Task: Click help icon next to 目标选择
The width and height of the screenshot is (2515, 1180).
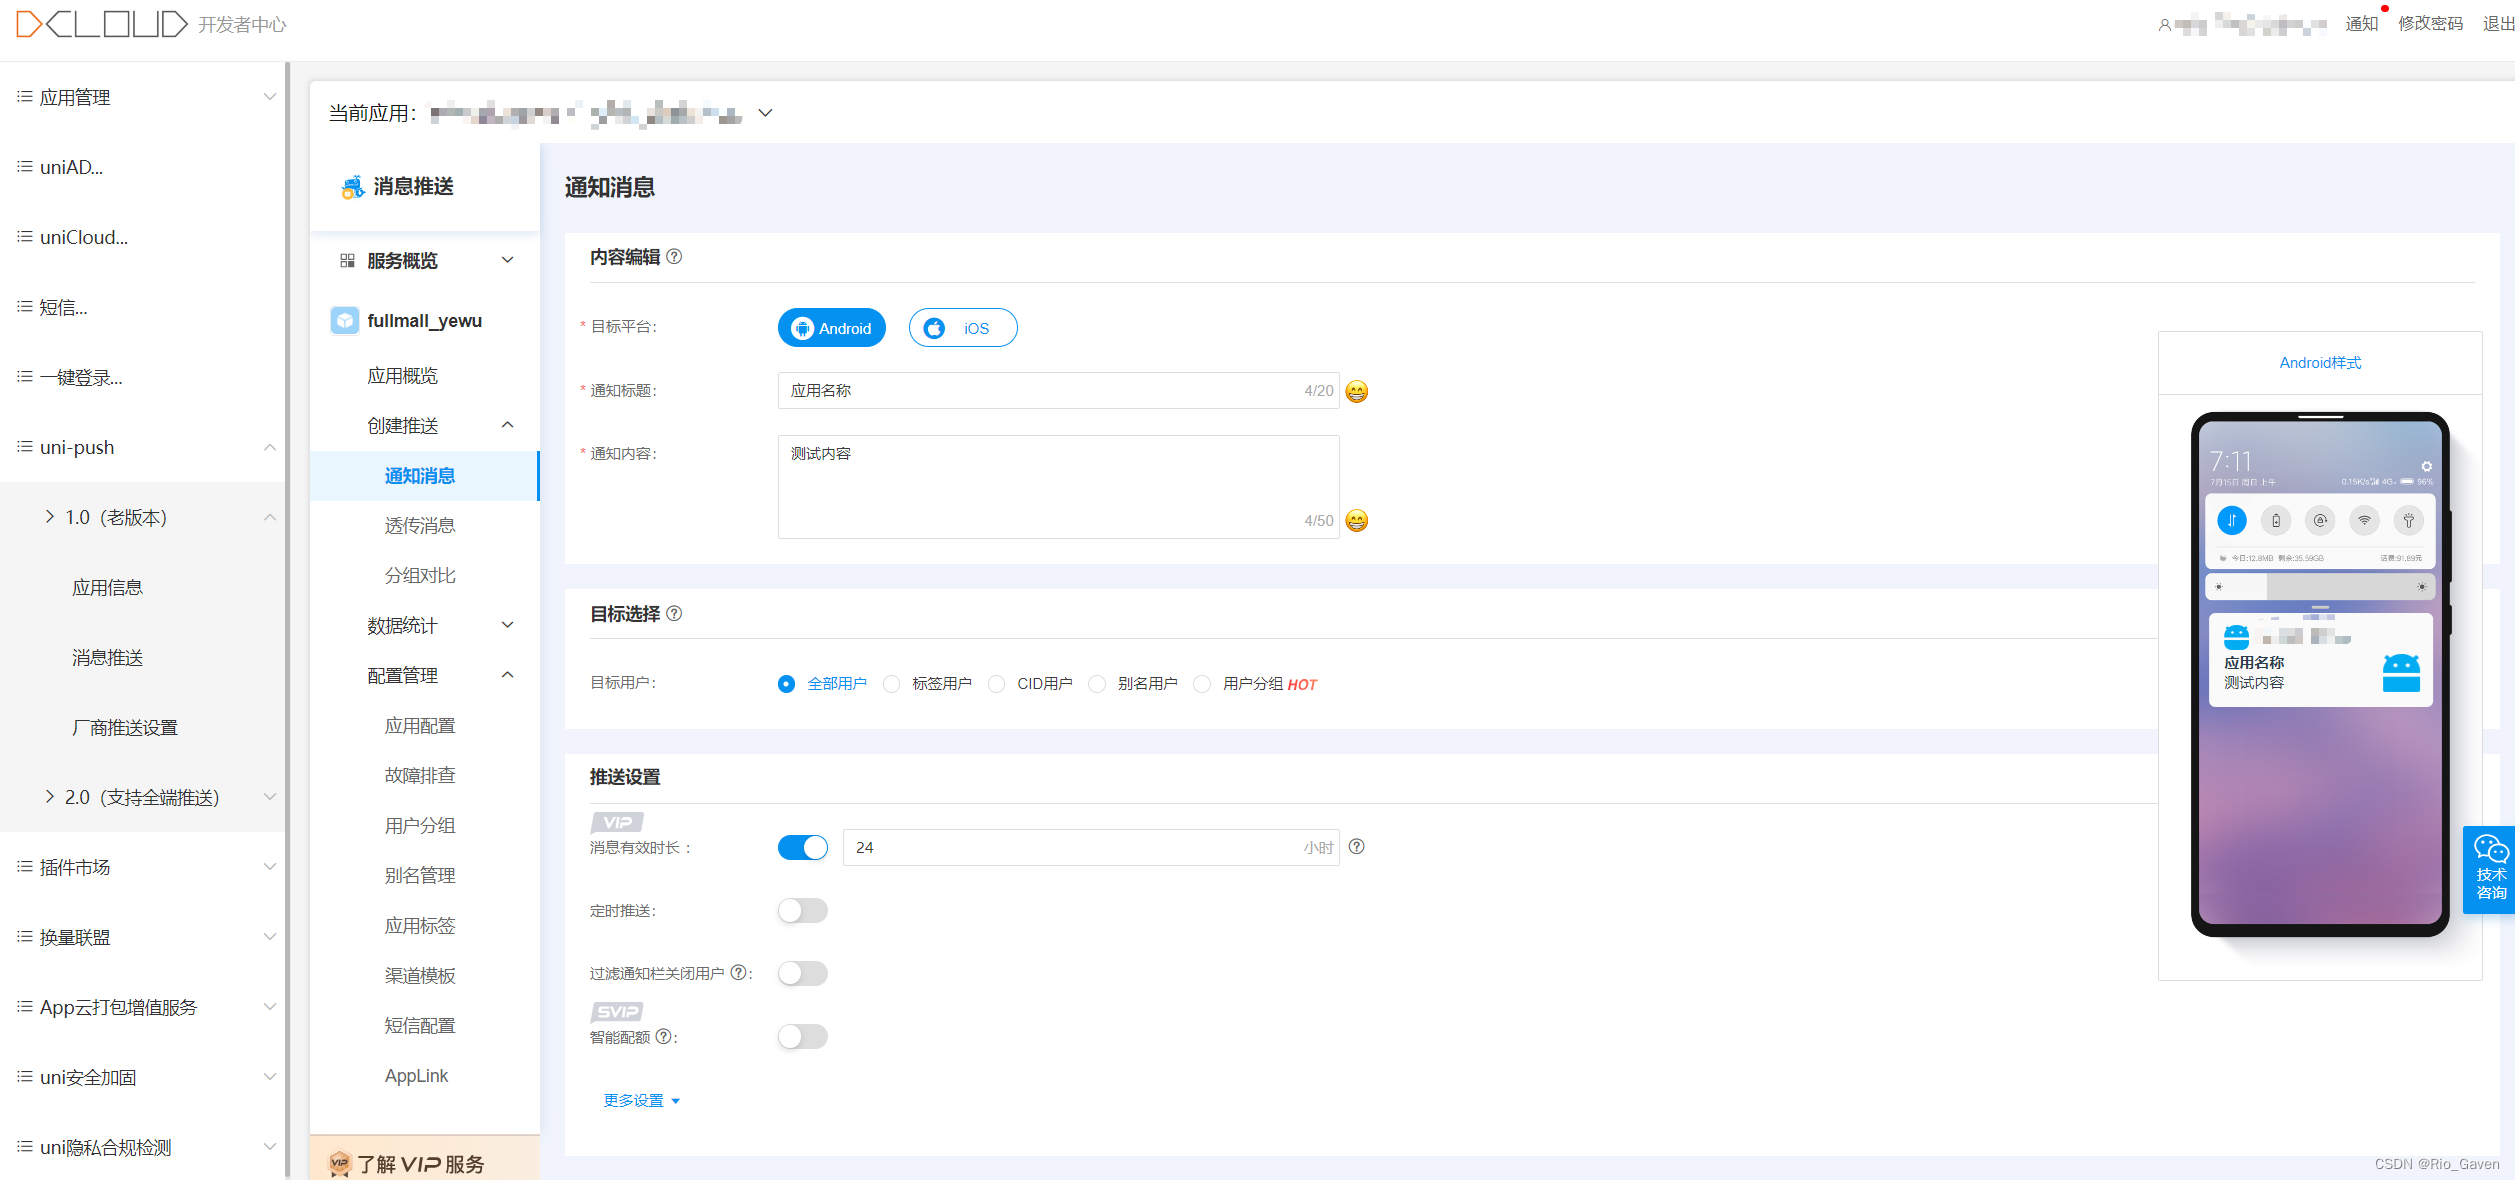Action: coord(674,614)
